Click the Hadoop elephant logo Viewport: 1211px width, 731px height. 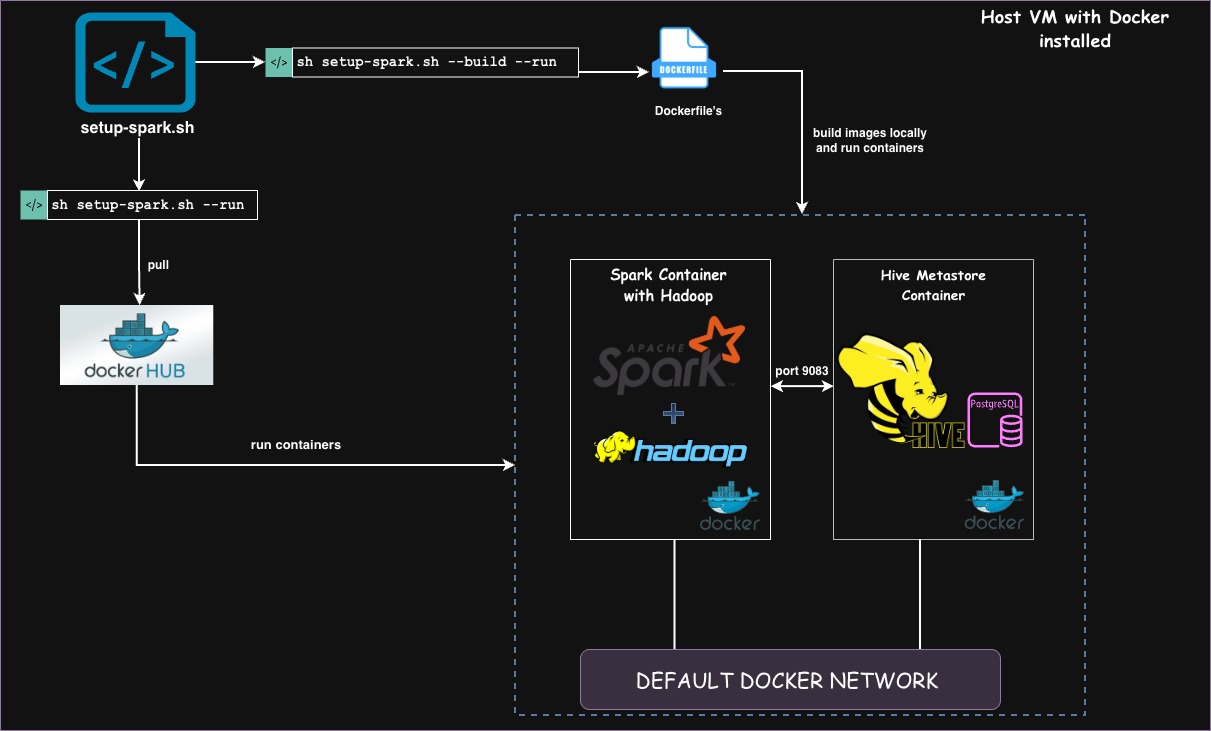(670, 451)
